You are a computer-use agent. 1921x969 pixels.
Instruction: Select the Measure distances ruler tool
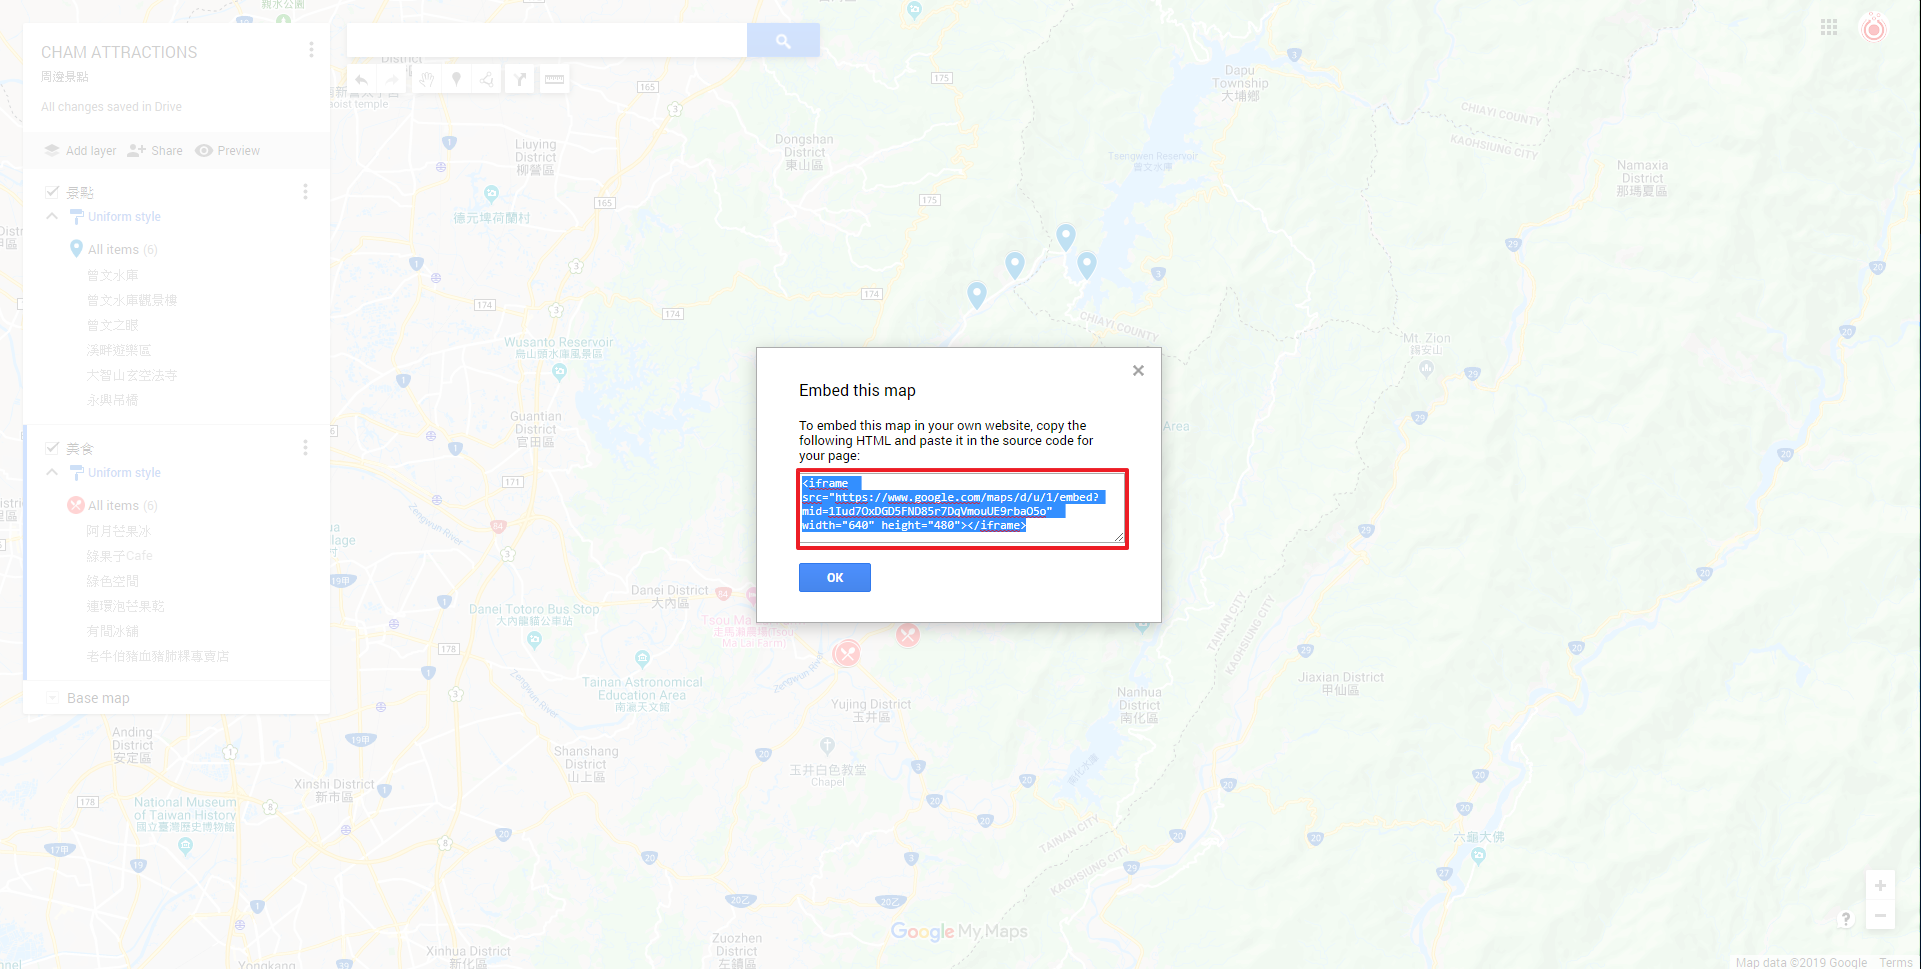coord(554,79)
